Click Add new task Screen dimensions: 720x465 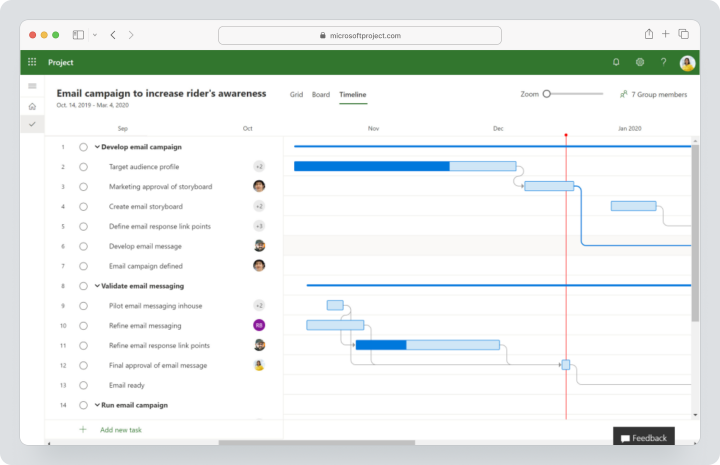(121, 430)
